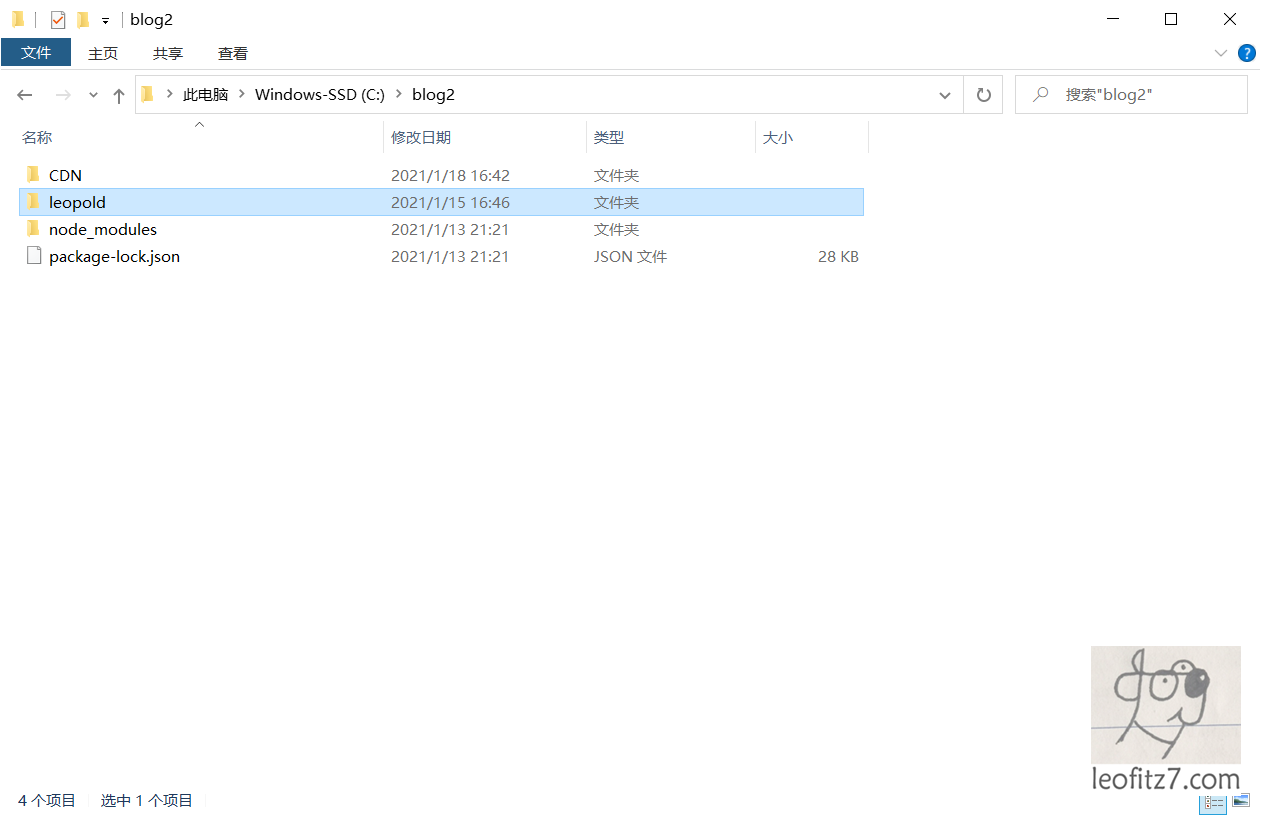Screen dimensions: 1261x816
Task: Sort files by 修改日期 column header
Action: pyautogui.click(x=421, y=138)
